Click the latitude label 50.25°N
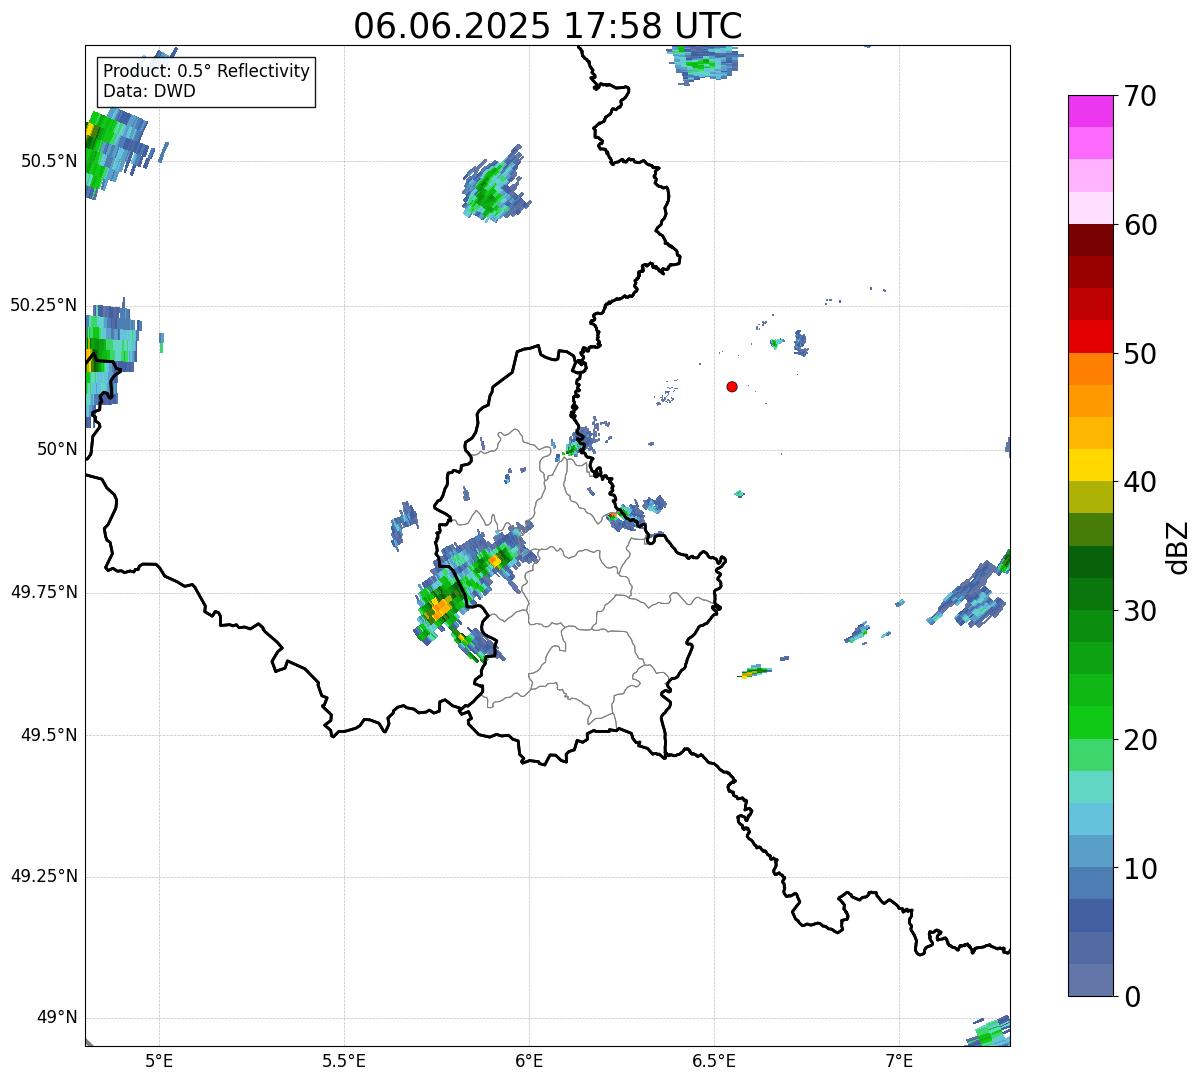1202x1081 pixels. tap(44, 305)
